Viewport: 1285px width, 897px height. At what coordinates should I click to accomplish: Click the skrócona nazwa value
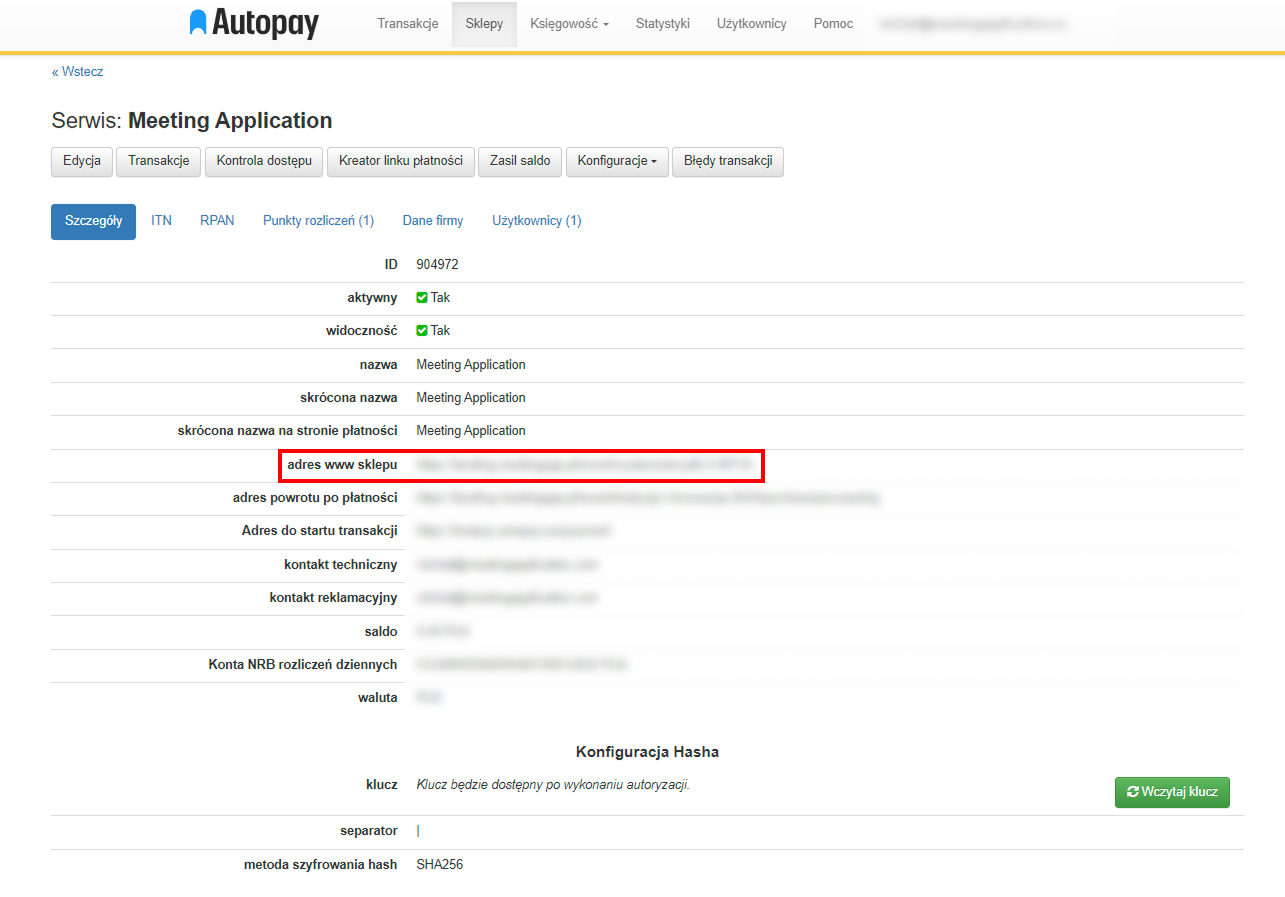471,398
